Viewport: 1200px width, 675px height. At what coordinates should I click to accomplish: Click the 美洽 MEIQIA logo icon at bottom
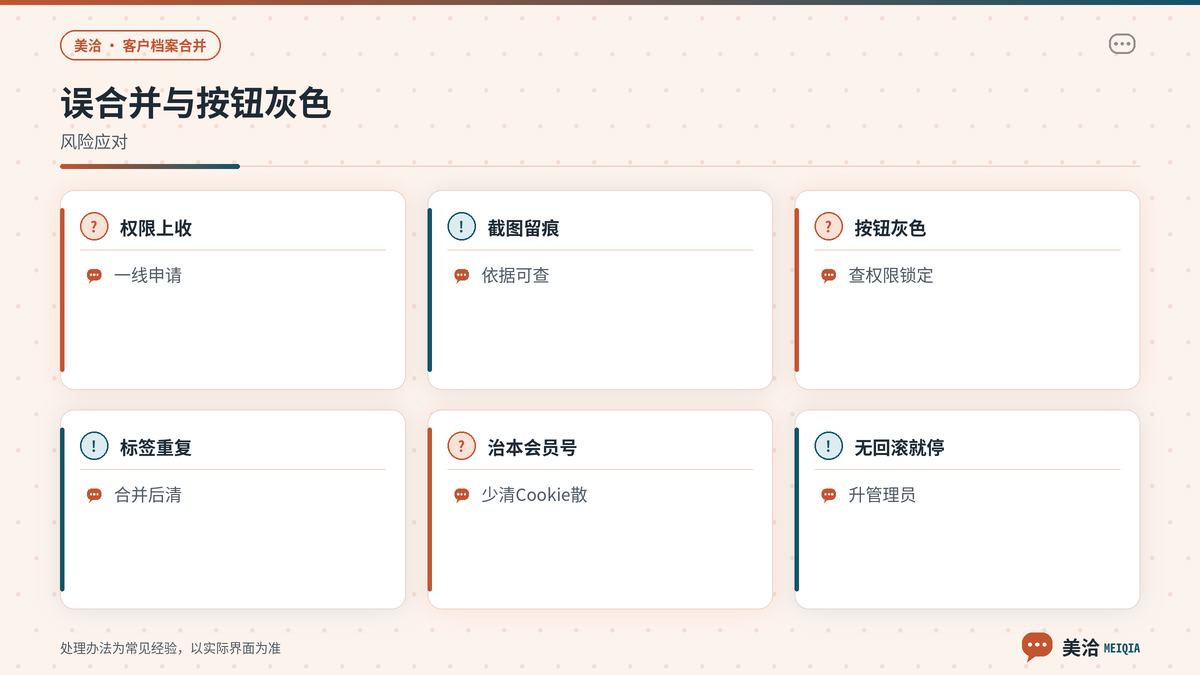click(1037, 647)
